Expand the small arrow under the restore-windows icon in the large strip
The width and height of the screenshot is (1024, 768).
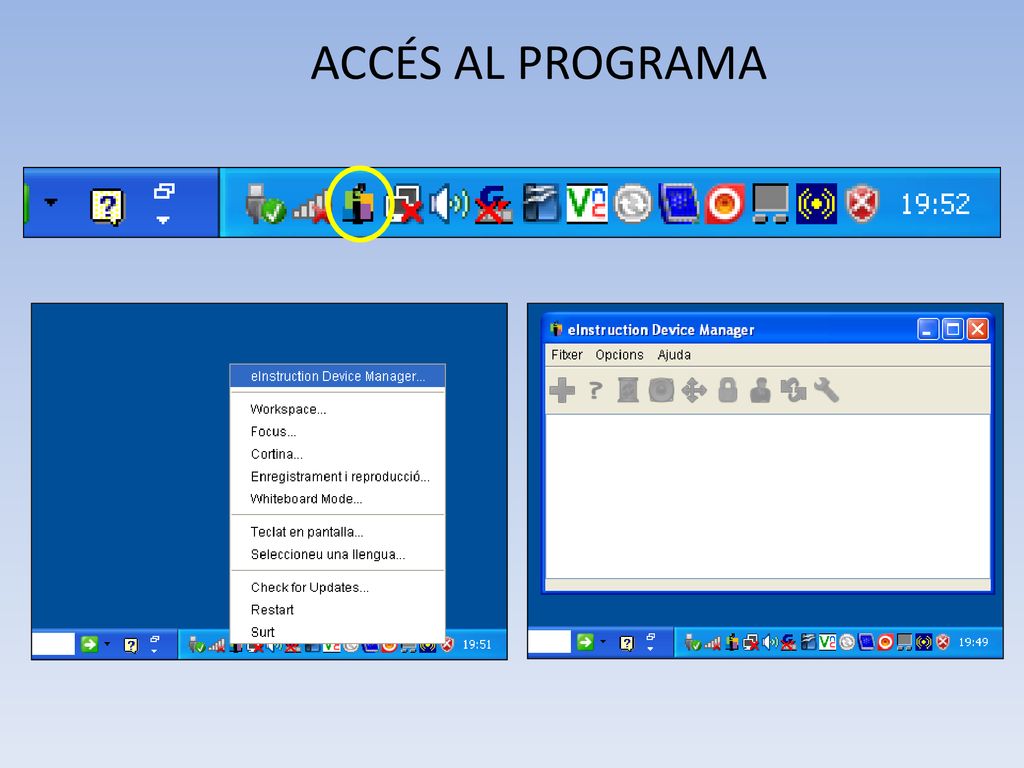[163, 220]
